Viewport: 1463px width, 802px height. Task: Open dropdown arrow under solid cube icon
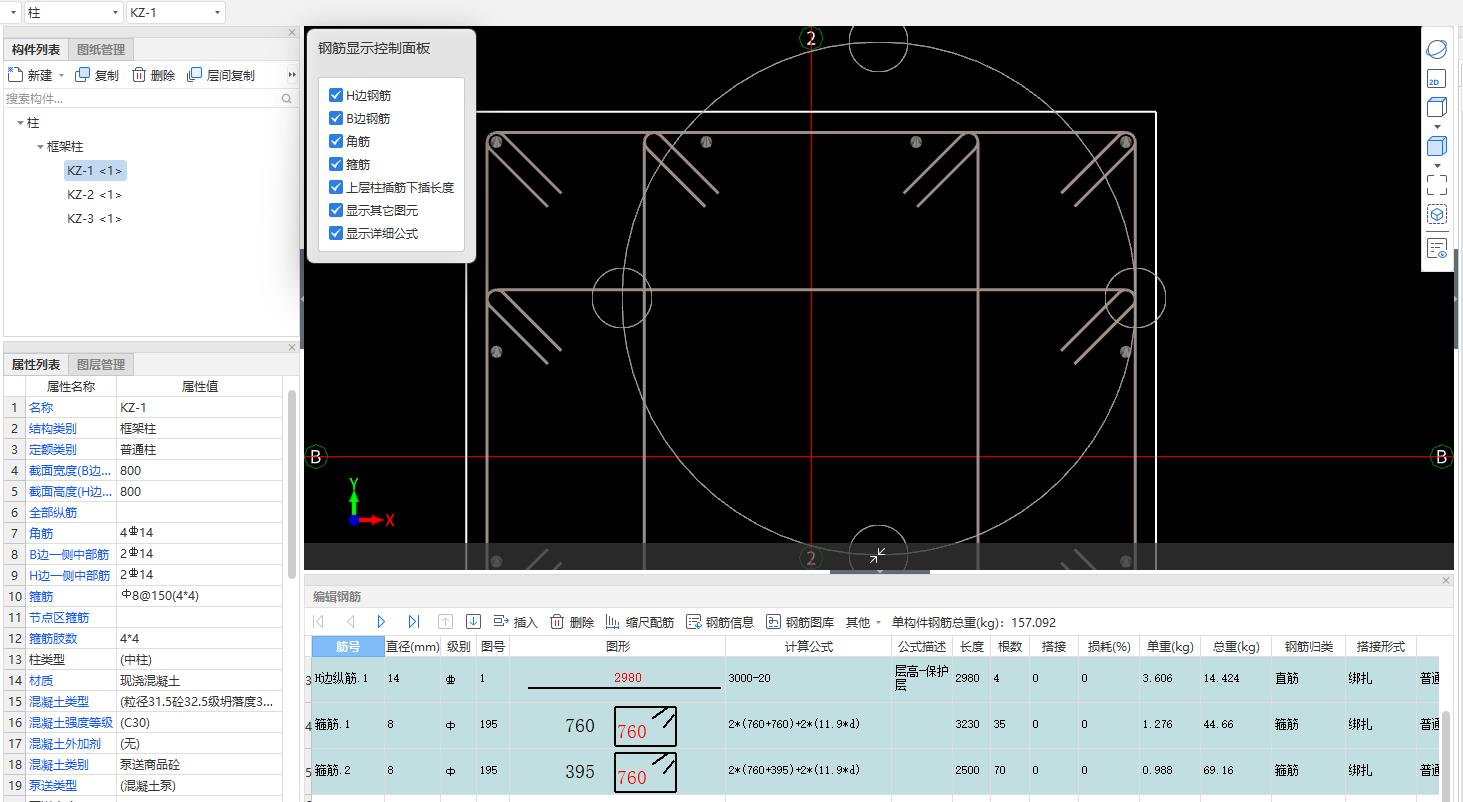tap(1437, 166)
